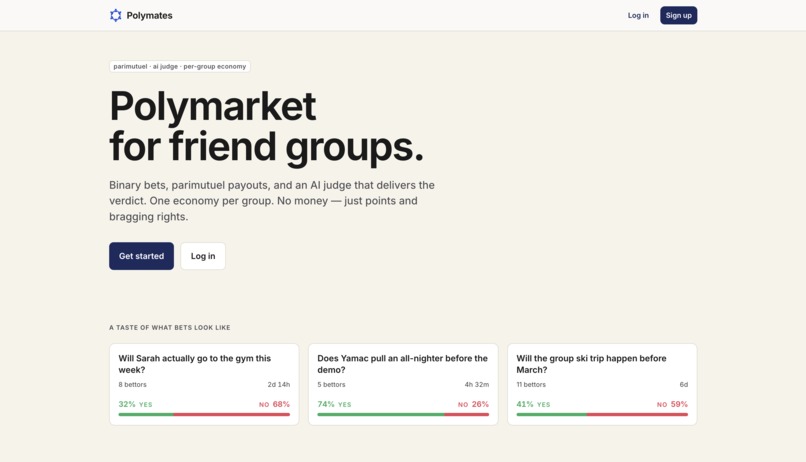Viewport: 806px width, 462px height.
Task: Click the Binary bets description paragraph
Action: 272,201
